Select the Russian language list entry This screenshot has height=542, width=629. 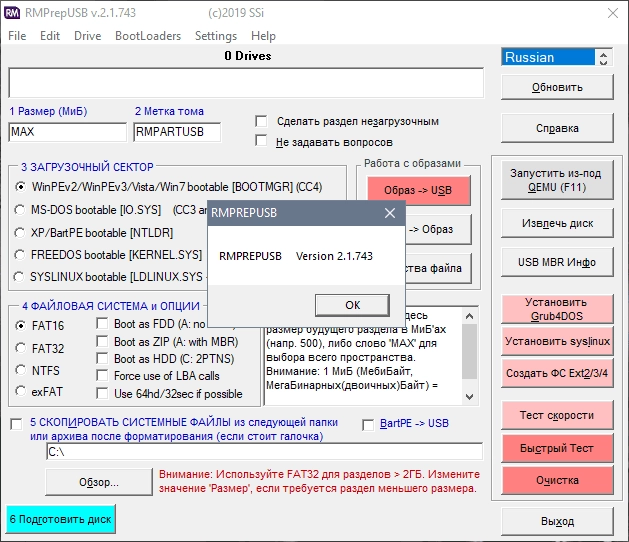coord(548,57)
